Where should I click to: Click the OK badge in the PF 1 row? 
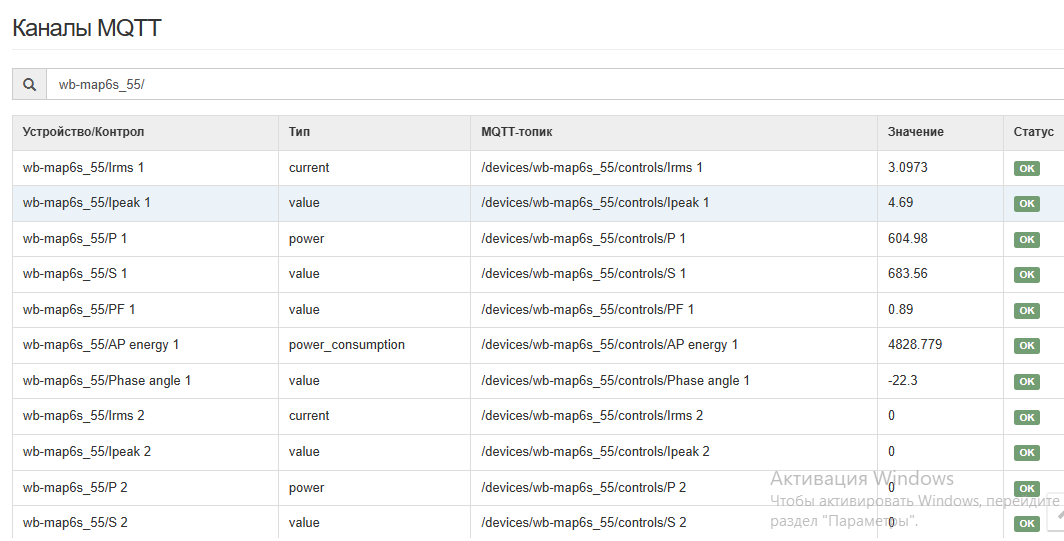pyautogui.click(x=1026, y=311)
